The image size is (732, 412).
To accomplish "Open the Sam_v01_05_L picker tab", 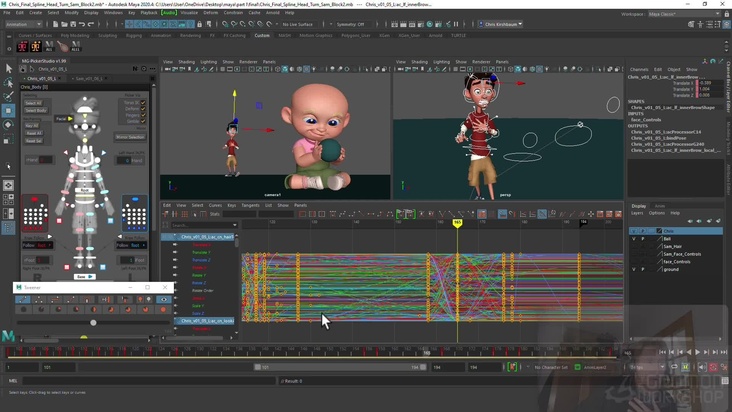I will coord(89,78).
